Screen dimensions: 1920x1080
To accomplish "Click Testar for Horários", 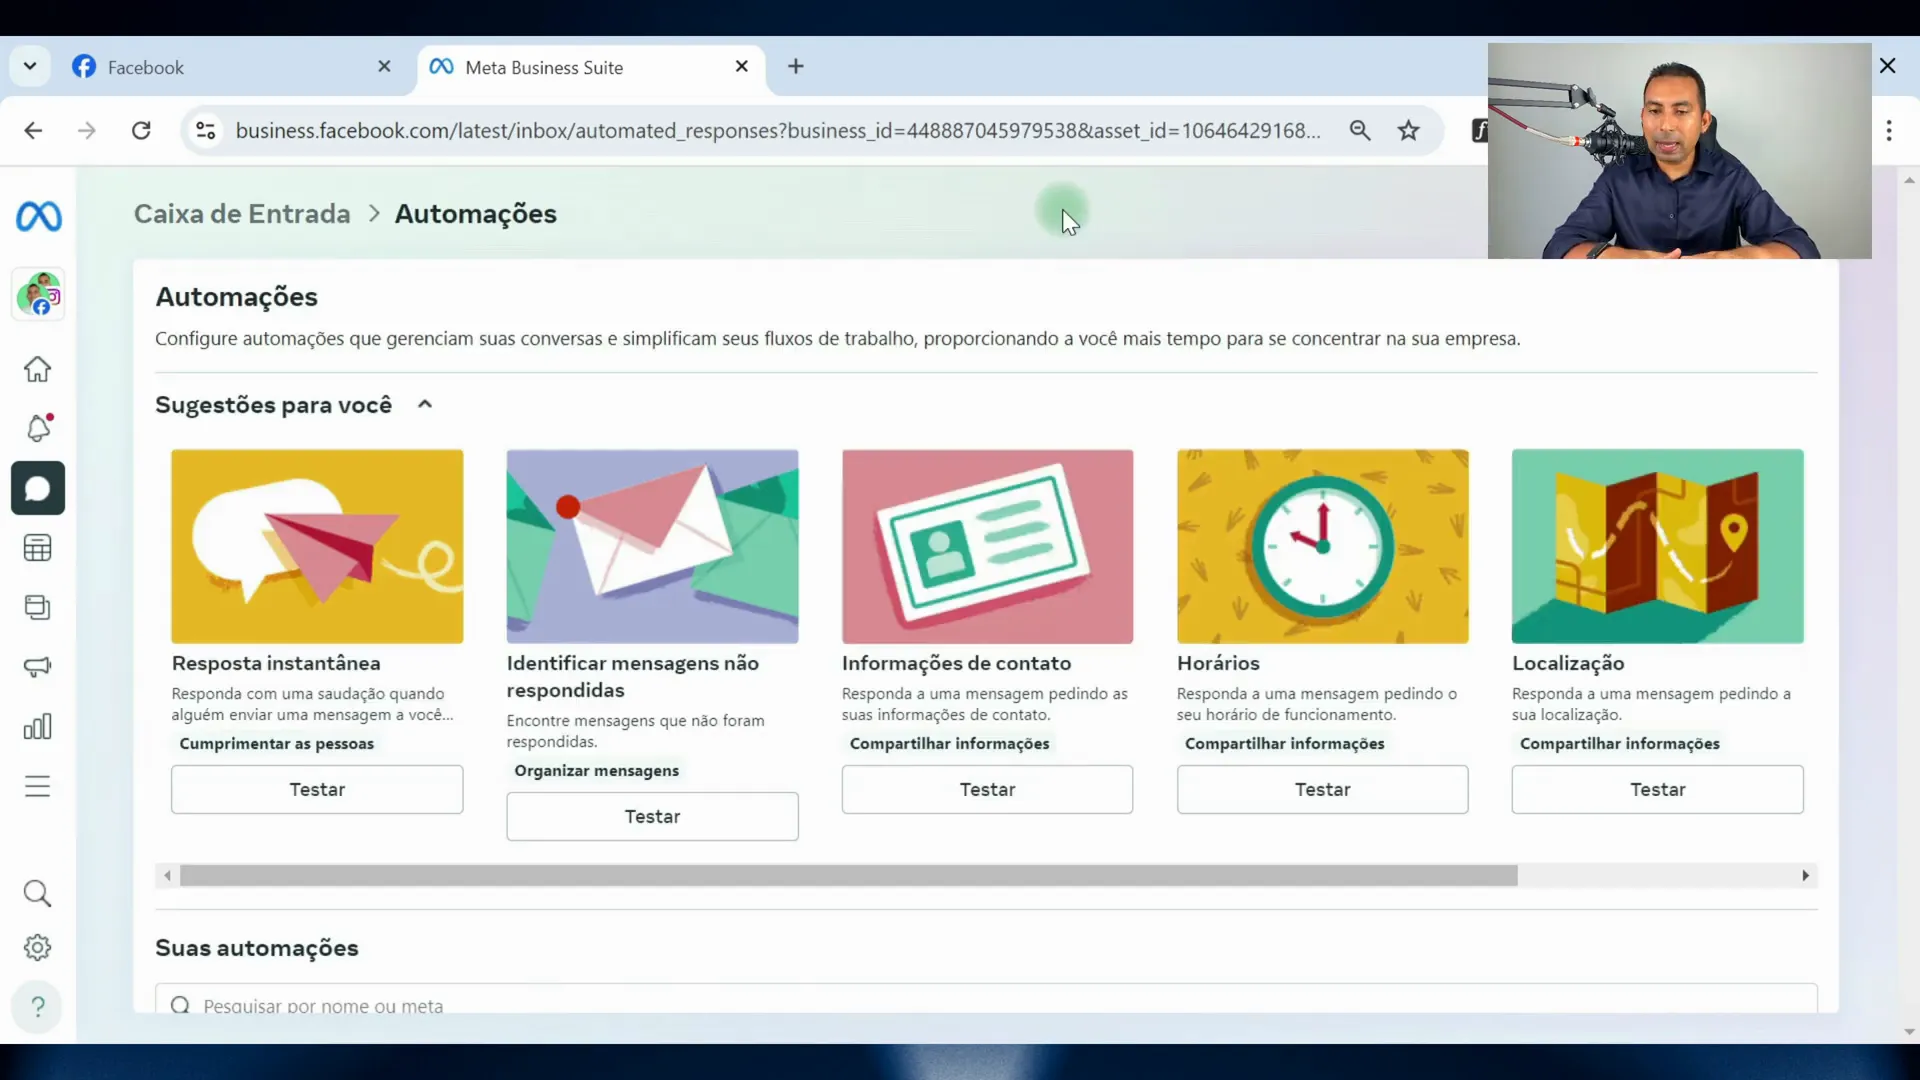I will [x=1322, y=789].
